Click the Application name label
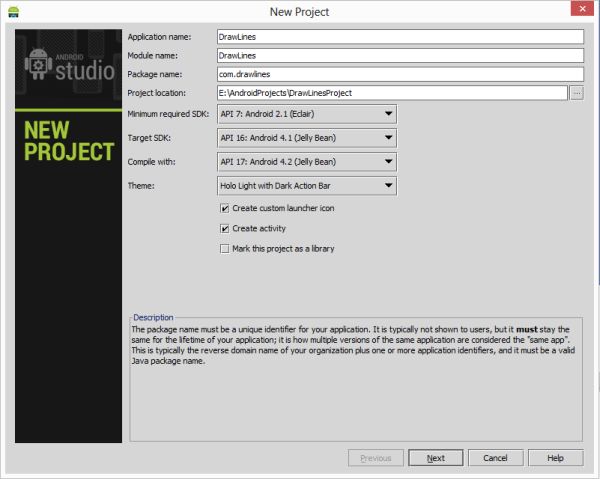600x479 pixels. [159, 37]
